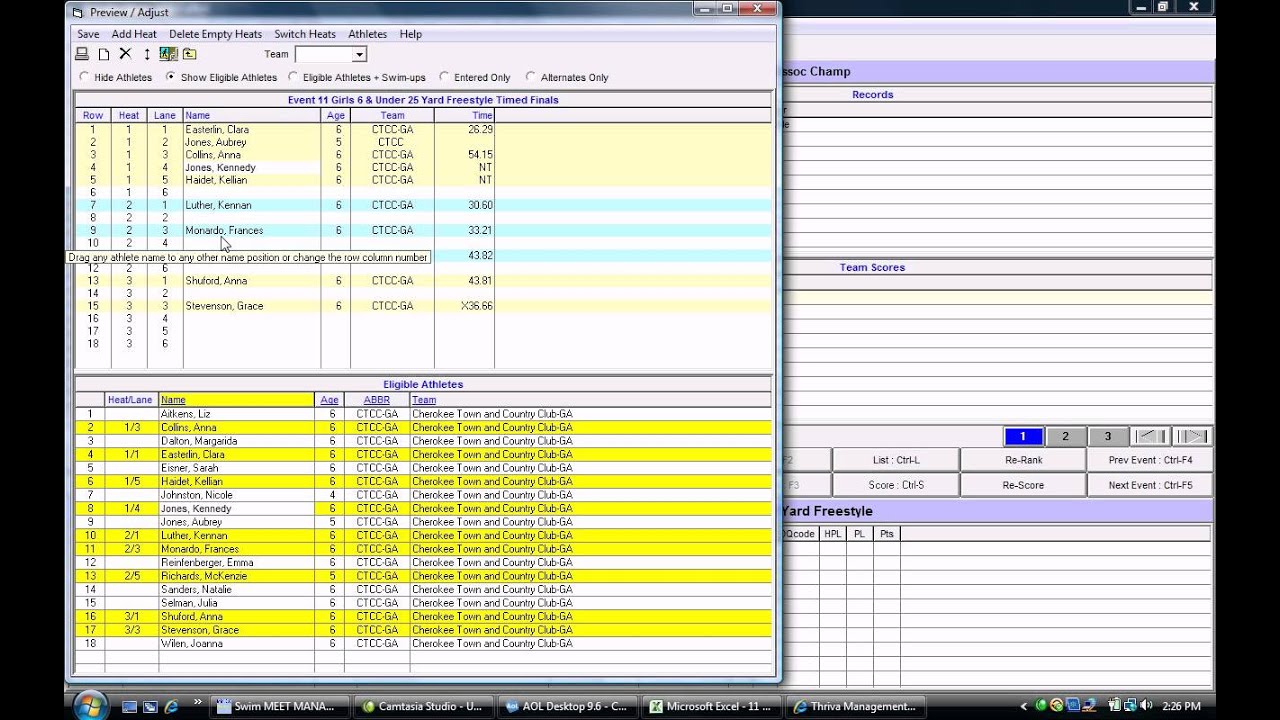Screen dimensions: 1280x720
Task: Select Shuford, Anna in heat 3 lane 1
Action: point(216,281)
